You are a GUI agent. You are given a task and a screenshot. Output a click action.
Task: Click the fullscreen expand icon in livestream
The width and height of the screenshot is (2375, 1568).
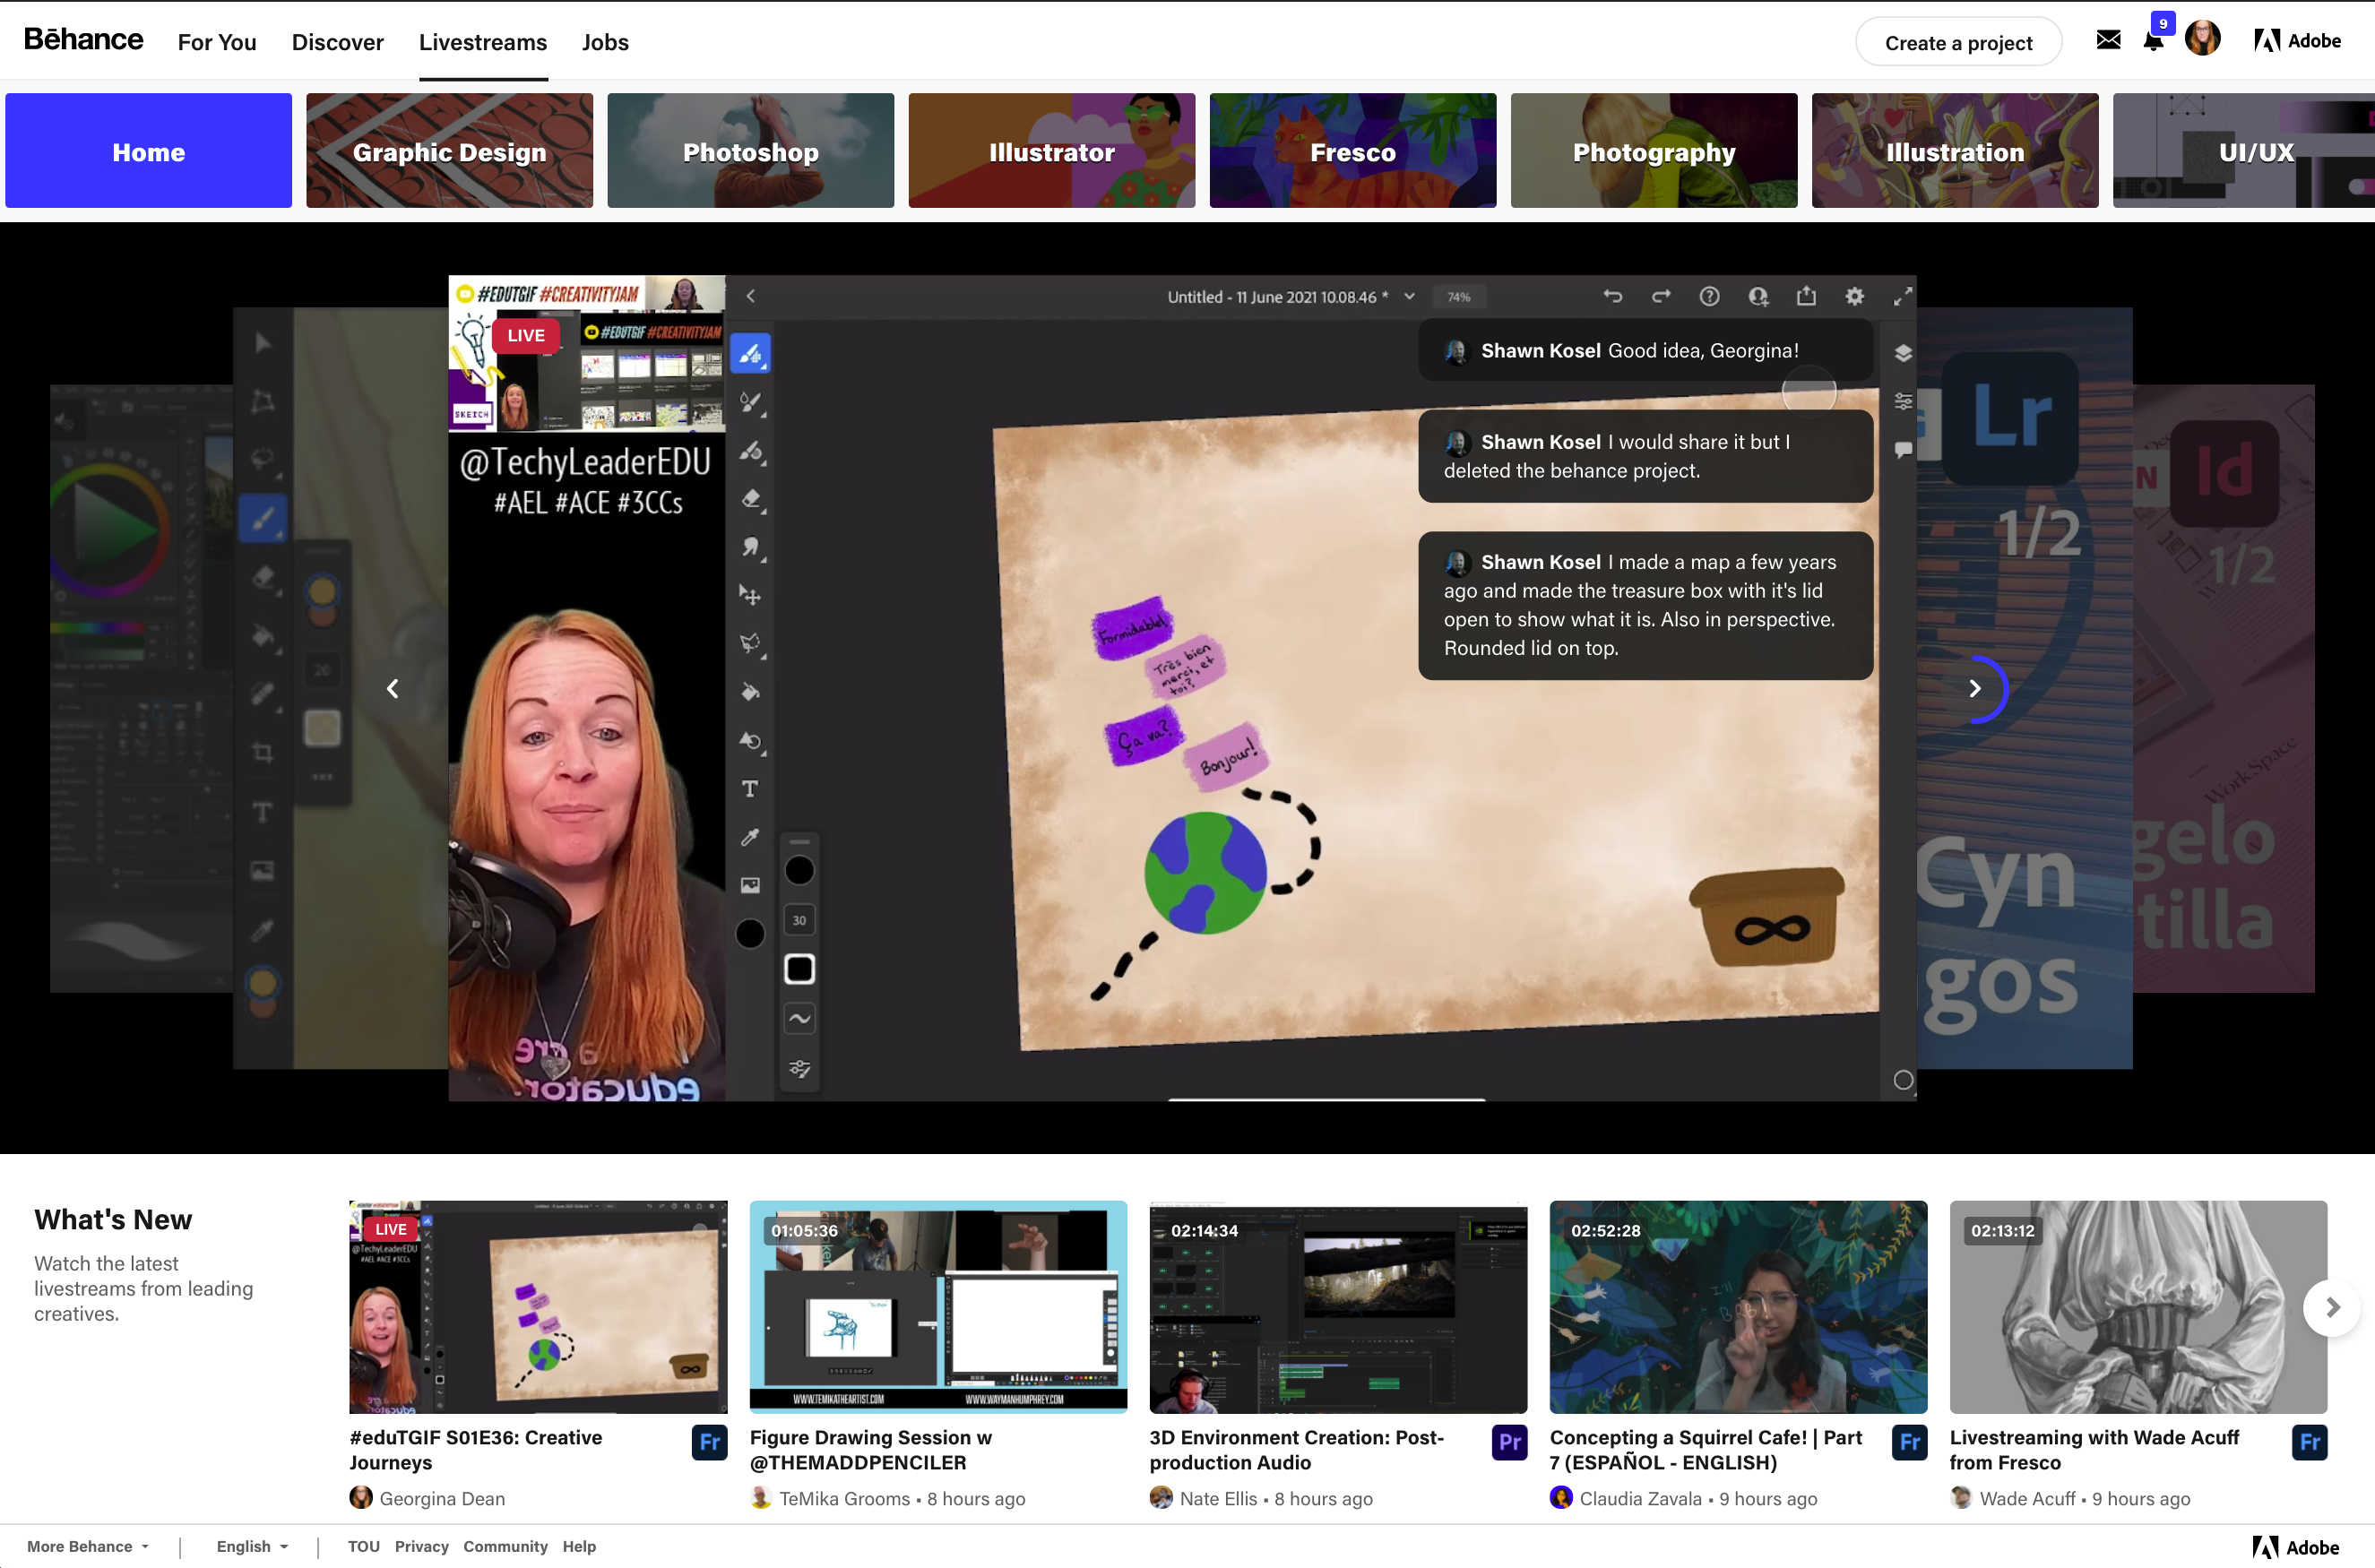pyautogui.click(x=1902, y=296)
